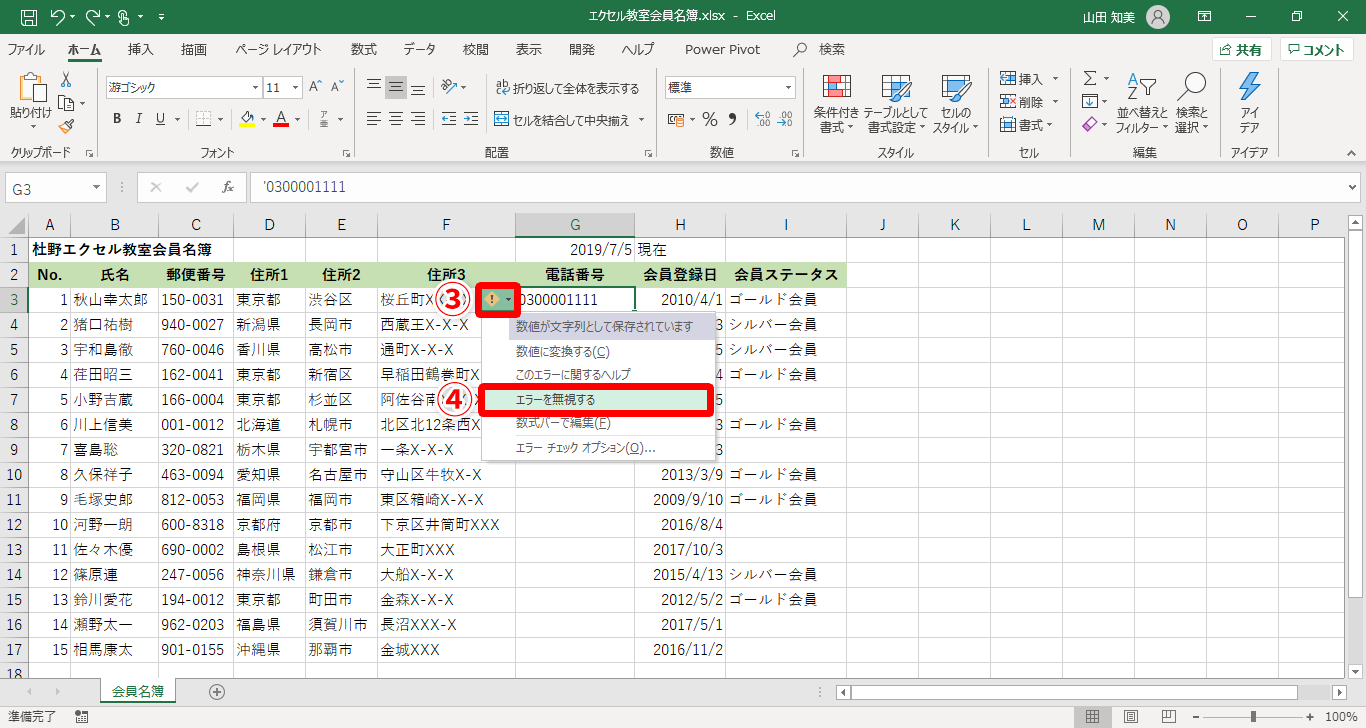Open 検索と選択 find and select
This screenshot has width=1366, height=728.
[1192, 104]
